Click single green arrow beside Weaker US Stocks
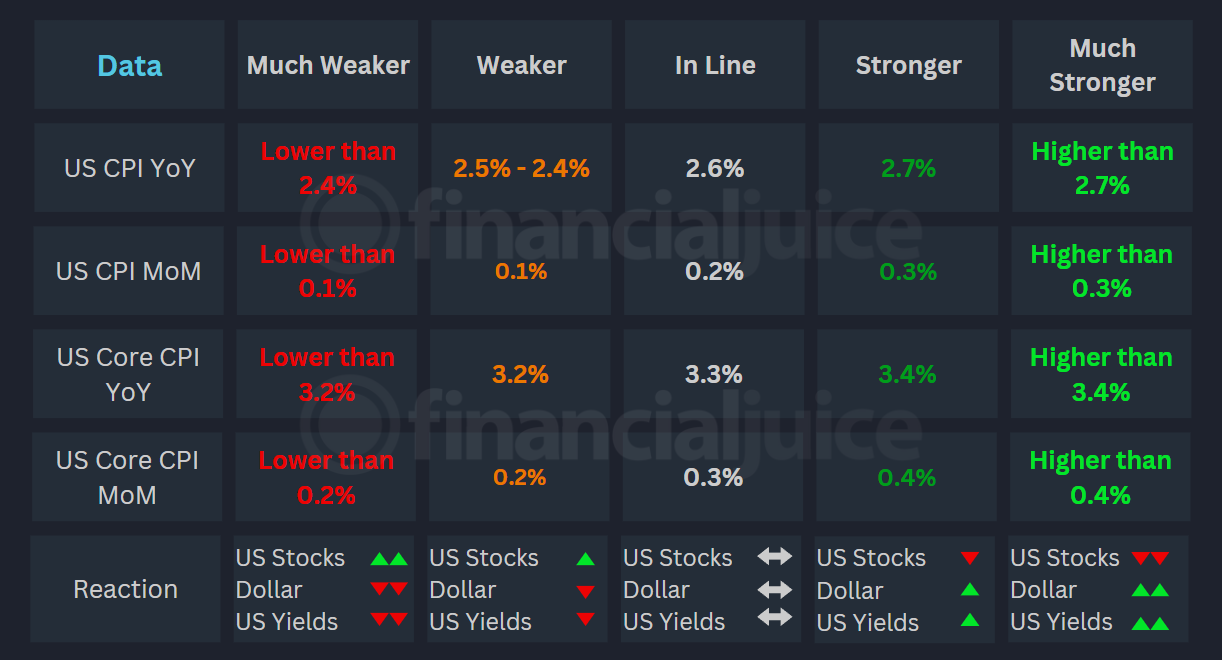 (x=585, y=559)
